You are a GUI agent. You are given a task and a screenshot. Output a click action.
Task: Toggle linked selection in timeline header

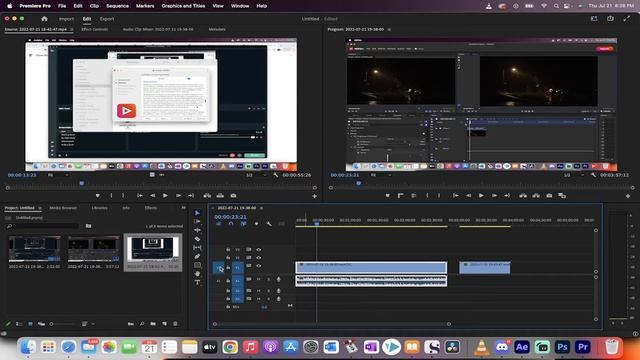click(x=244, y=224)
